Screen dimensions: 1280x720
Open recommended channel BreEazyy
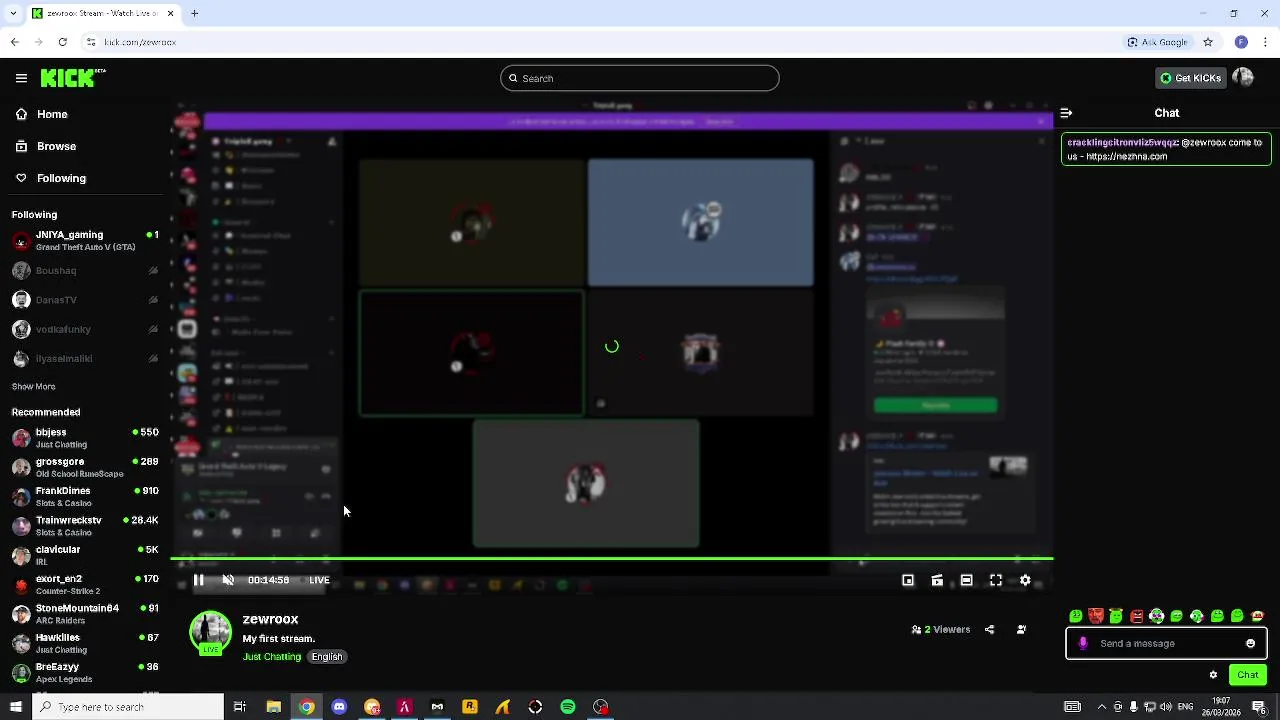coord(85,672)
